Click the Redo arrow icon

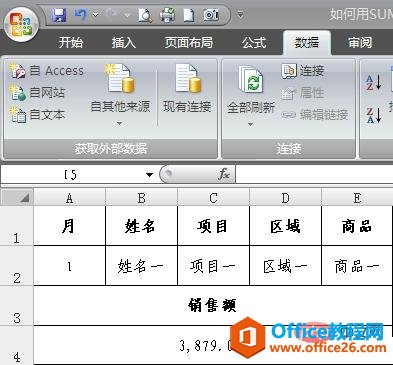tap(111, 14)
